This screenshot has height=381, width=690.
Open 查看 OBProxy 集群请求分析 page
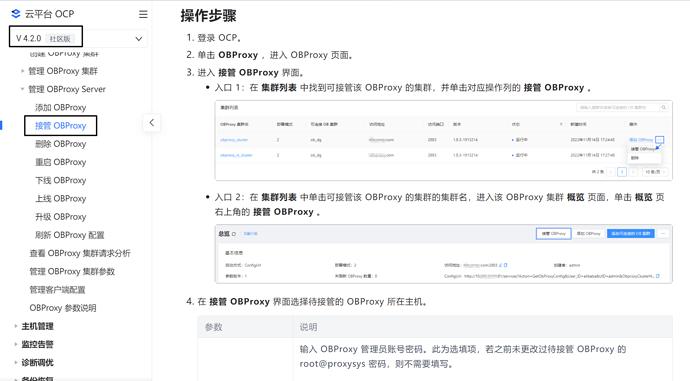tap(80, 253)
